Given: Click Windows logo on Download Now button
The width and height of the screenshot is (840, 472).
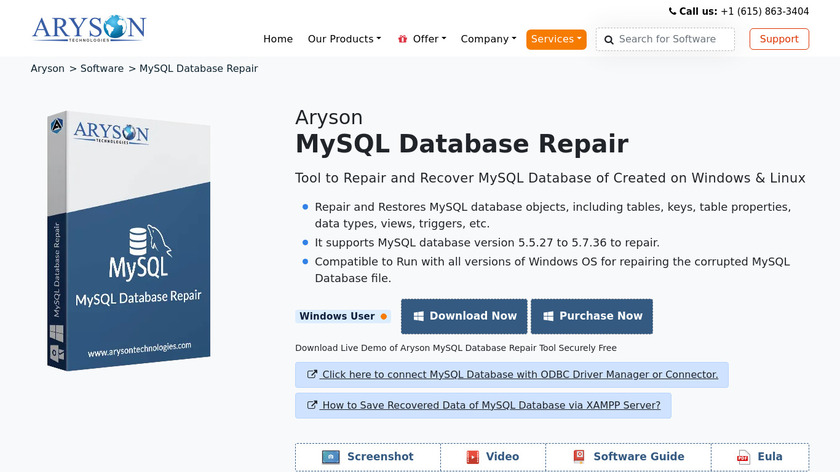Looking at the screenshot, I should click(x=418, y=317).
